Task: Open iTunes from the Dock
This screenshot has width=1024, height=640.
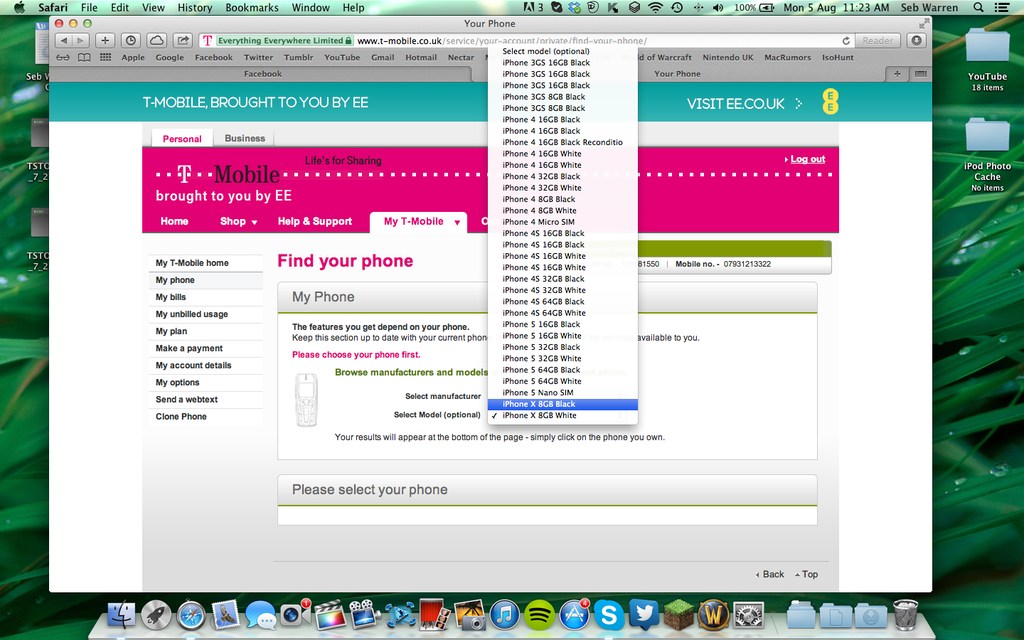Action: coord(504,615)
